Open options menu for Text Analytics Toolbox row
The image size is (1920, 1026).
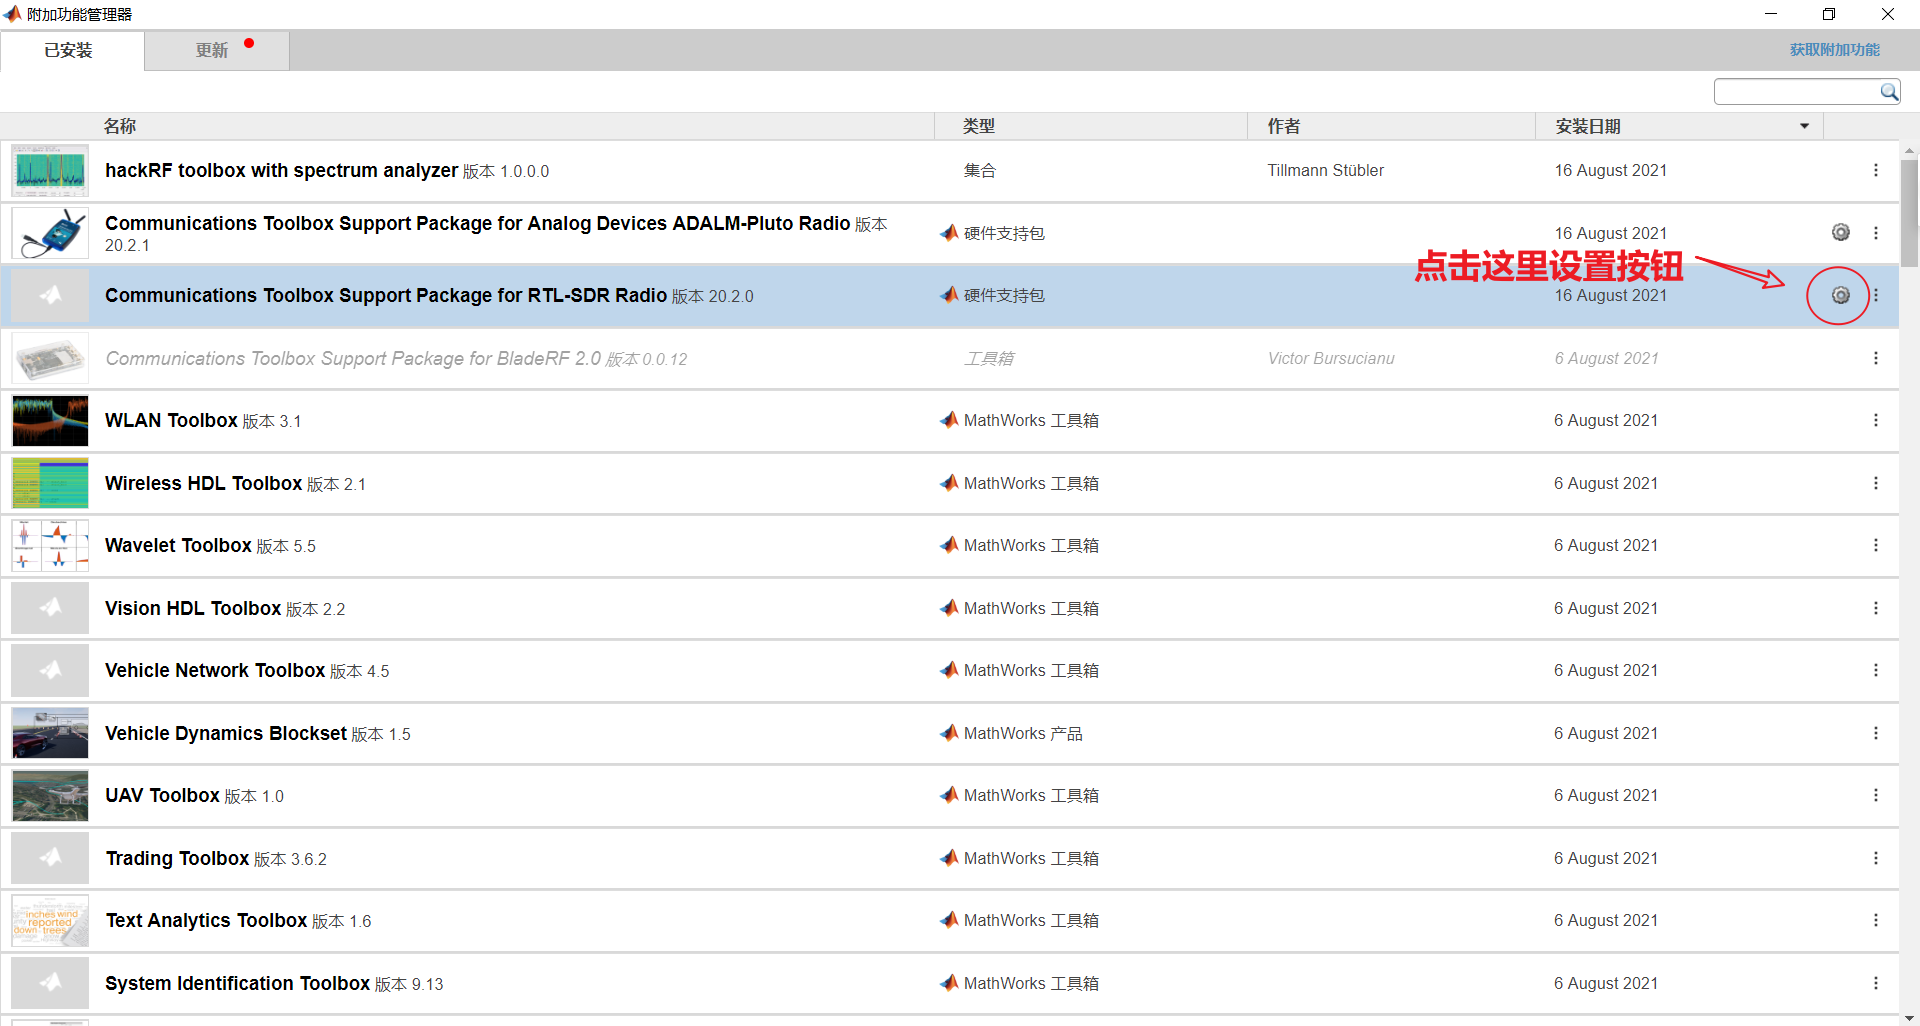(x=1876, y=920)
